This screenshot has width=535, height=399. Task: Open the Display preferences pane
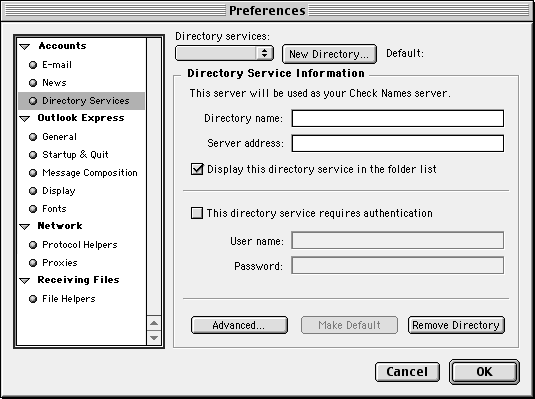click(59, 191)
